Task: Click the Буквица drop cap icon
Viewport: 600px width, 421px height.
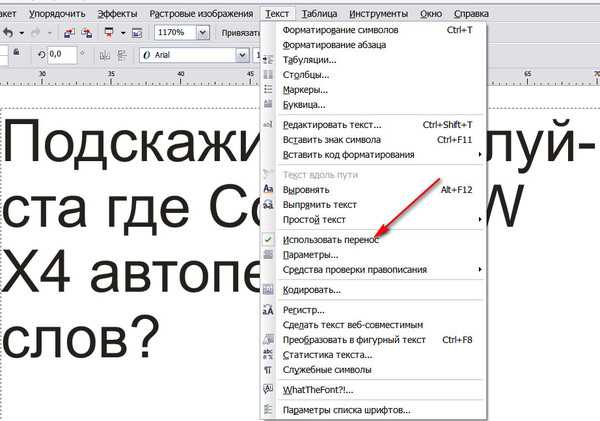Action: (x=268, y=104)
